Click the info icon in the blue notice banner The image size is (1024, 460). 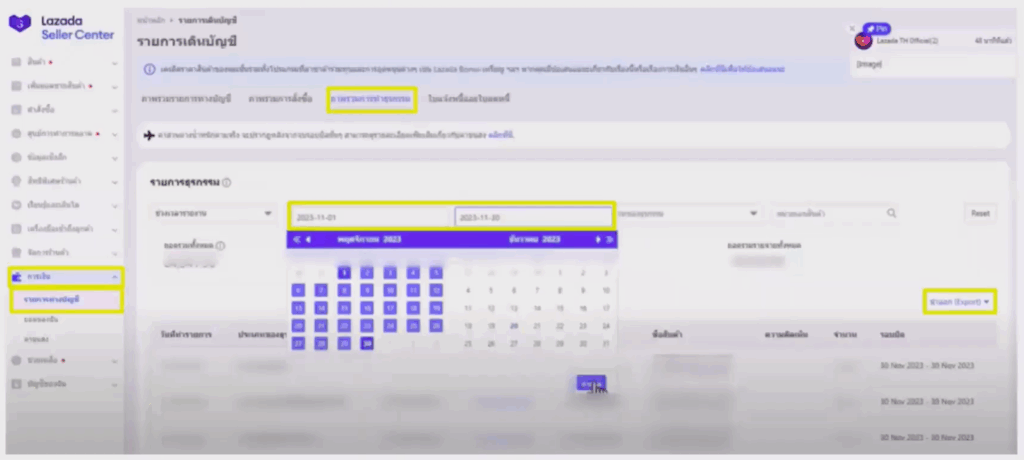click(150, 69)
